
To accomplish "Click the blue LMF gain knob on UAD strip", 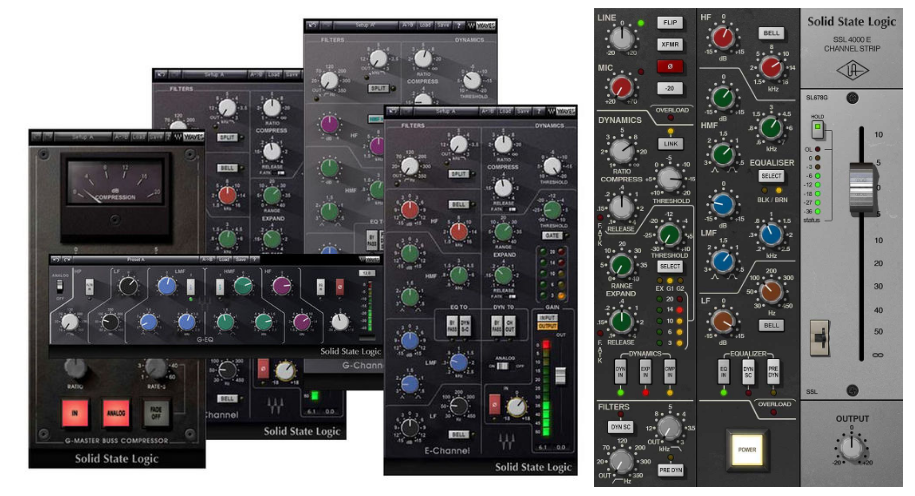I will tap(724, 204).
